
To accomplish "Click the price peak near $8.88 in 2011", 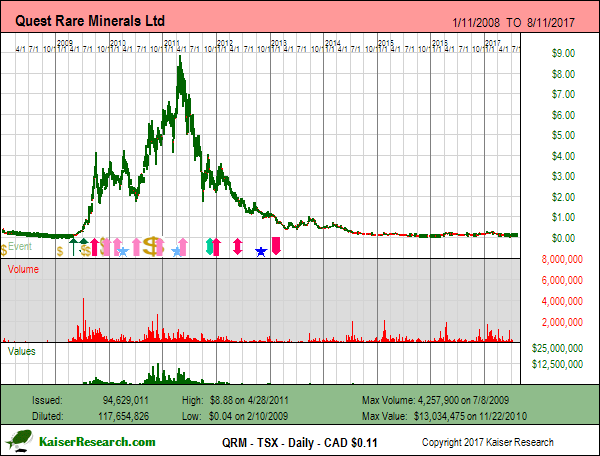I will click(x=180, y=57).
